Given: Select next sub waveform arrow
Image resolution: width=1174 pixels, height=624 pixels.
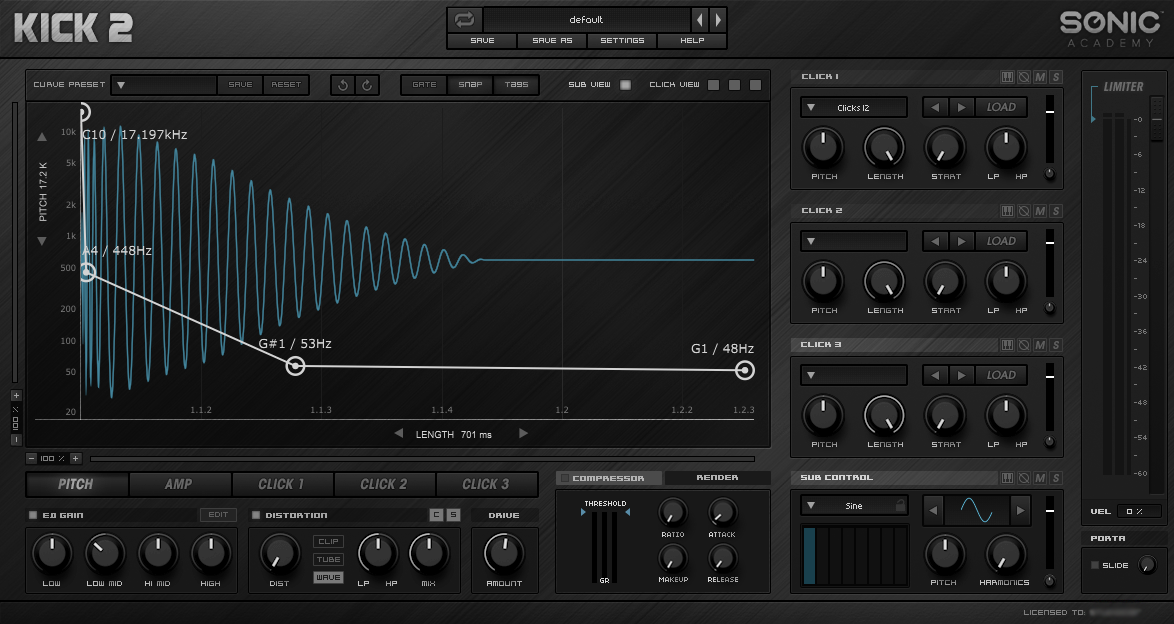Looking at the screenshot, I should pyautogui.click(x=1020, y=511).
